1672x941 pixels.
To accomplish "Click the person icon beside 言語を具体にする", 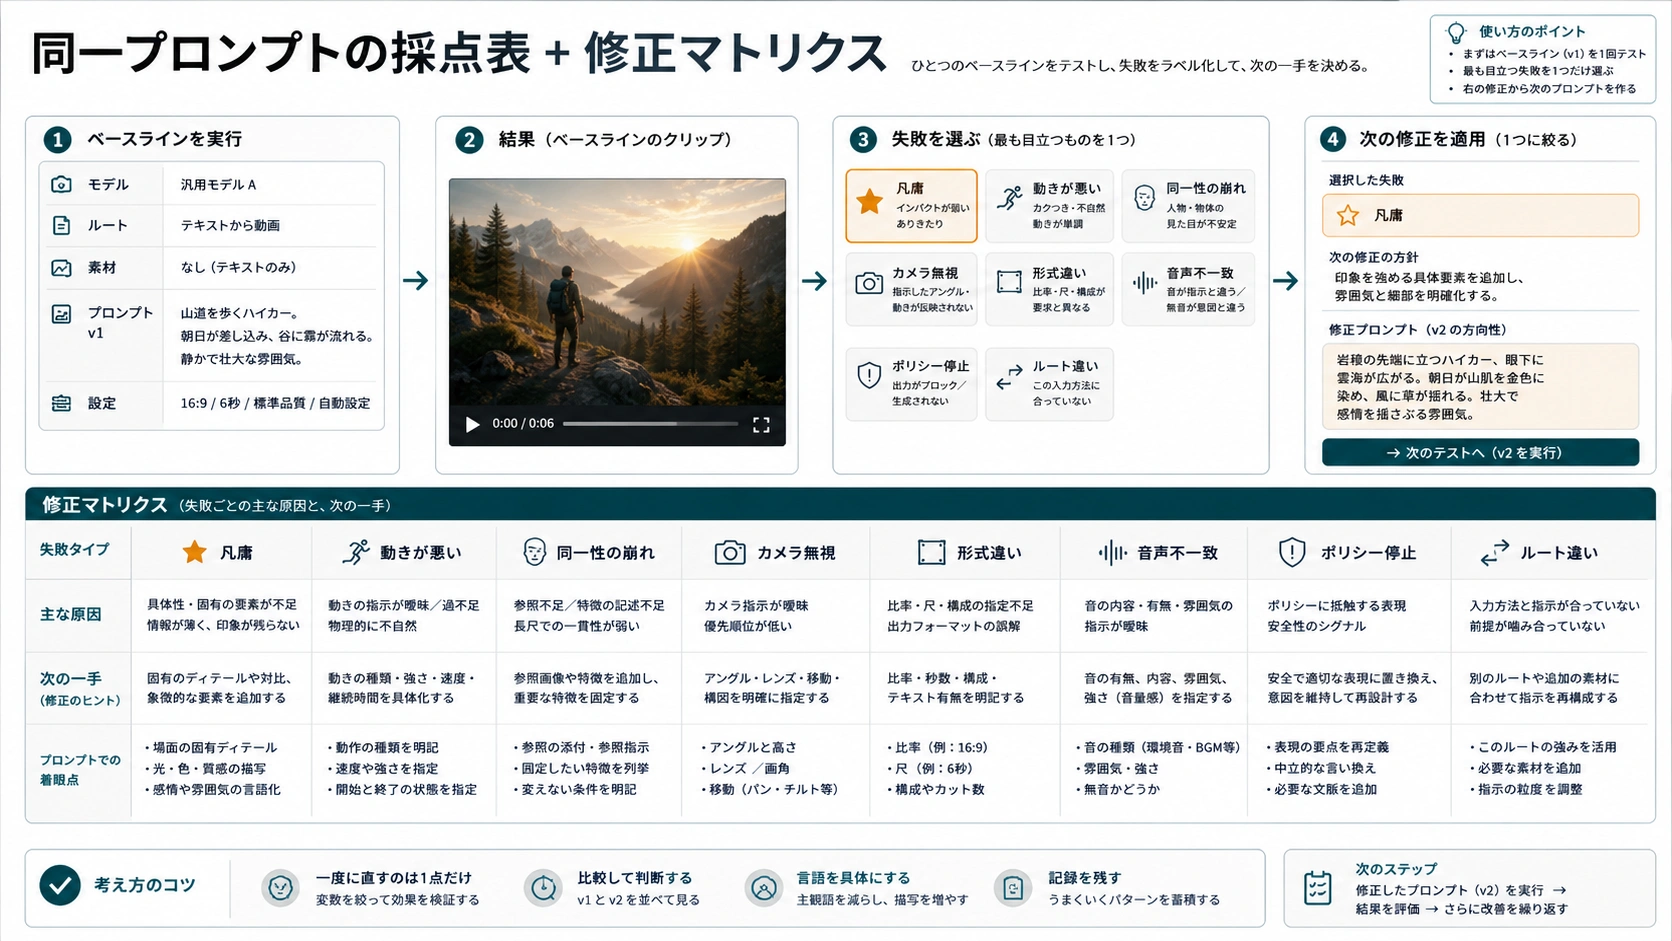I will 764,887.
